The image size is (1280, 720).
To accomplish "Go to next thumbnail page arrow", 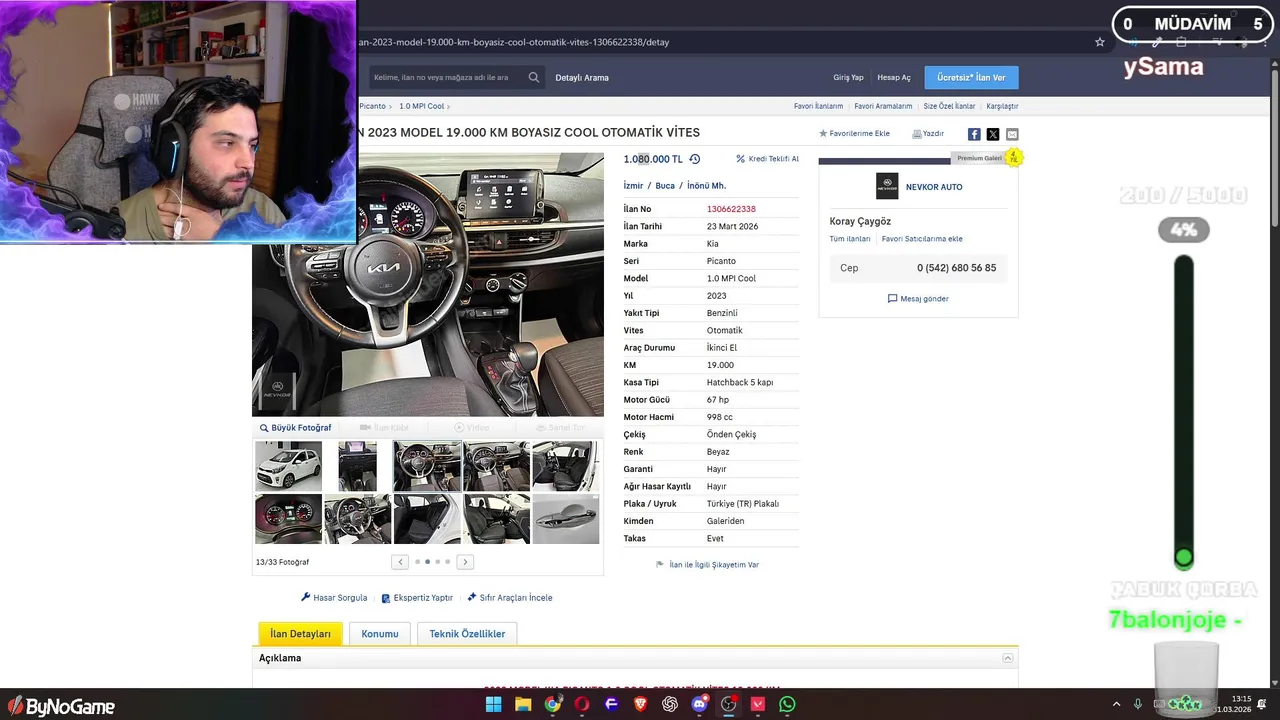I will pyautogui.click(x=465, y=562).
